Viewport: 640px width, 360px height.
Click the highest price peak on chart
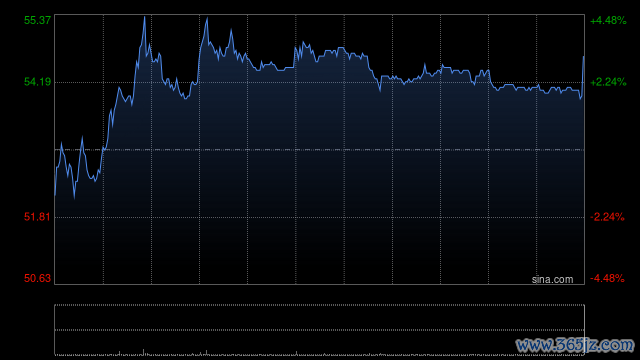(x=144, y=17)
